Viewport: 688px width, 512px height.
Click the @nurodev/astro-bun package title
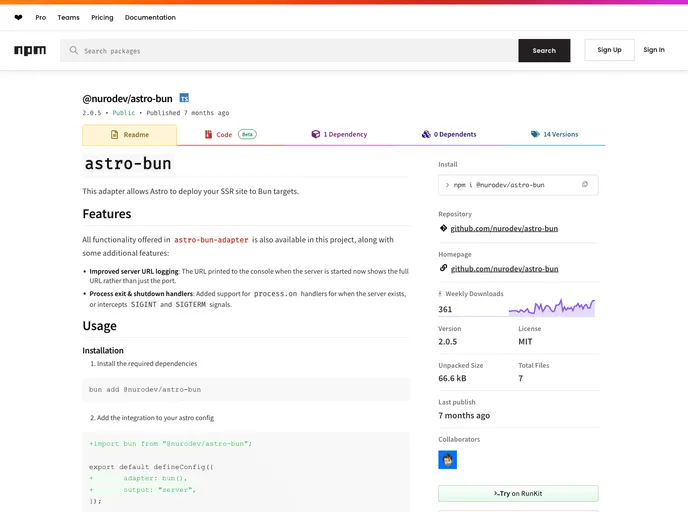[x=127, y=99]
